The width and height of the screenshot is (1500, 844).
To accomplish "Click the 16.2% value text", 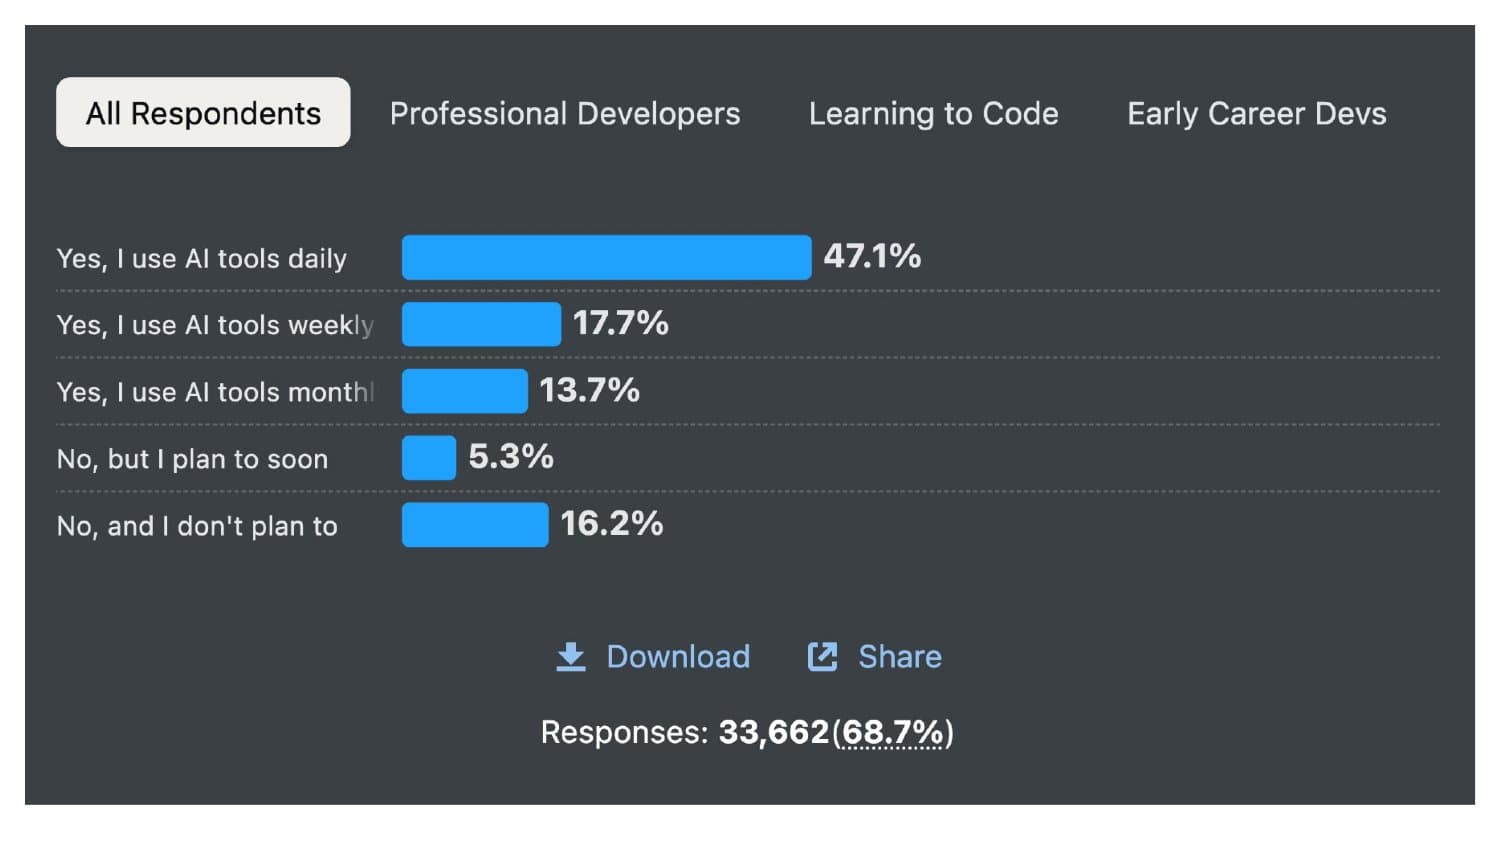I will pos(612,525).
